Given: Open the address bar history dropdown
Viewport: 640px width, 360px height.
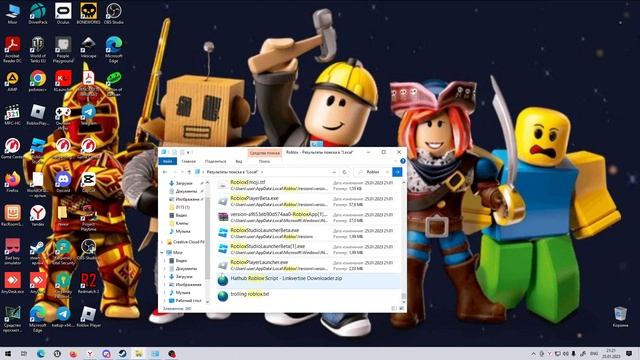Looking at the screenshot, I should 334,172.
